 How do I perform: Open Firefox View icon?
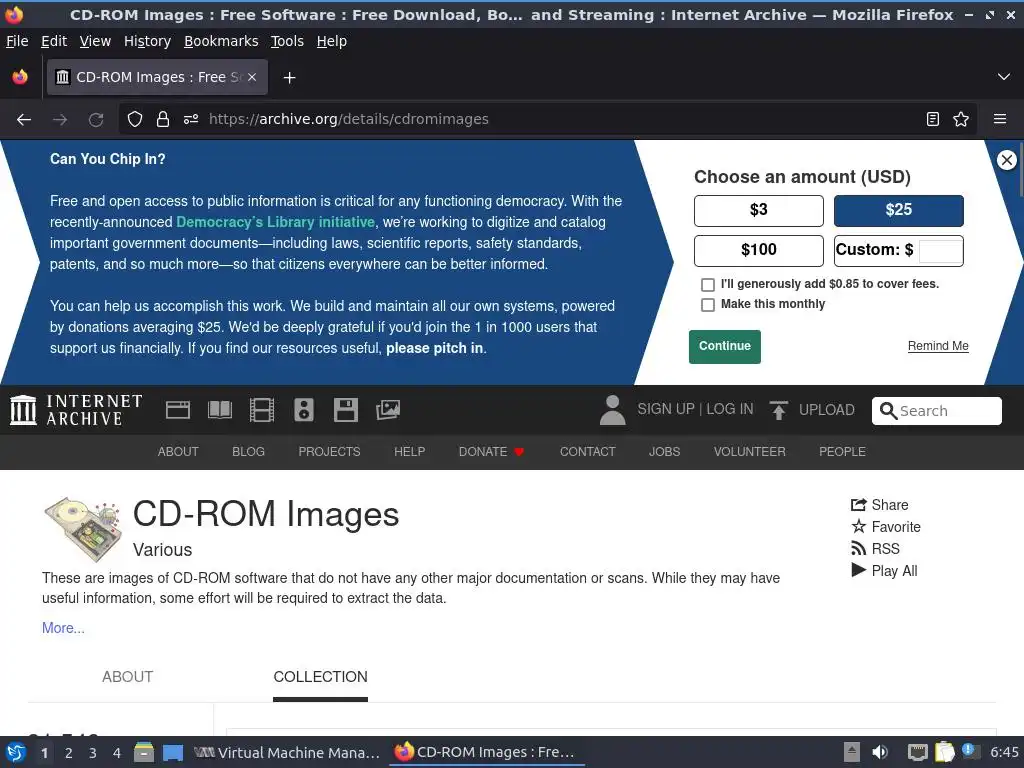pyautogui.click(x=20, y=77)
